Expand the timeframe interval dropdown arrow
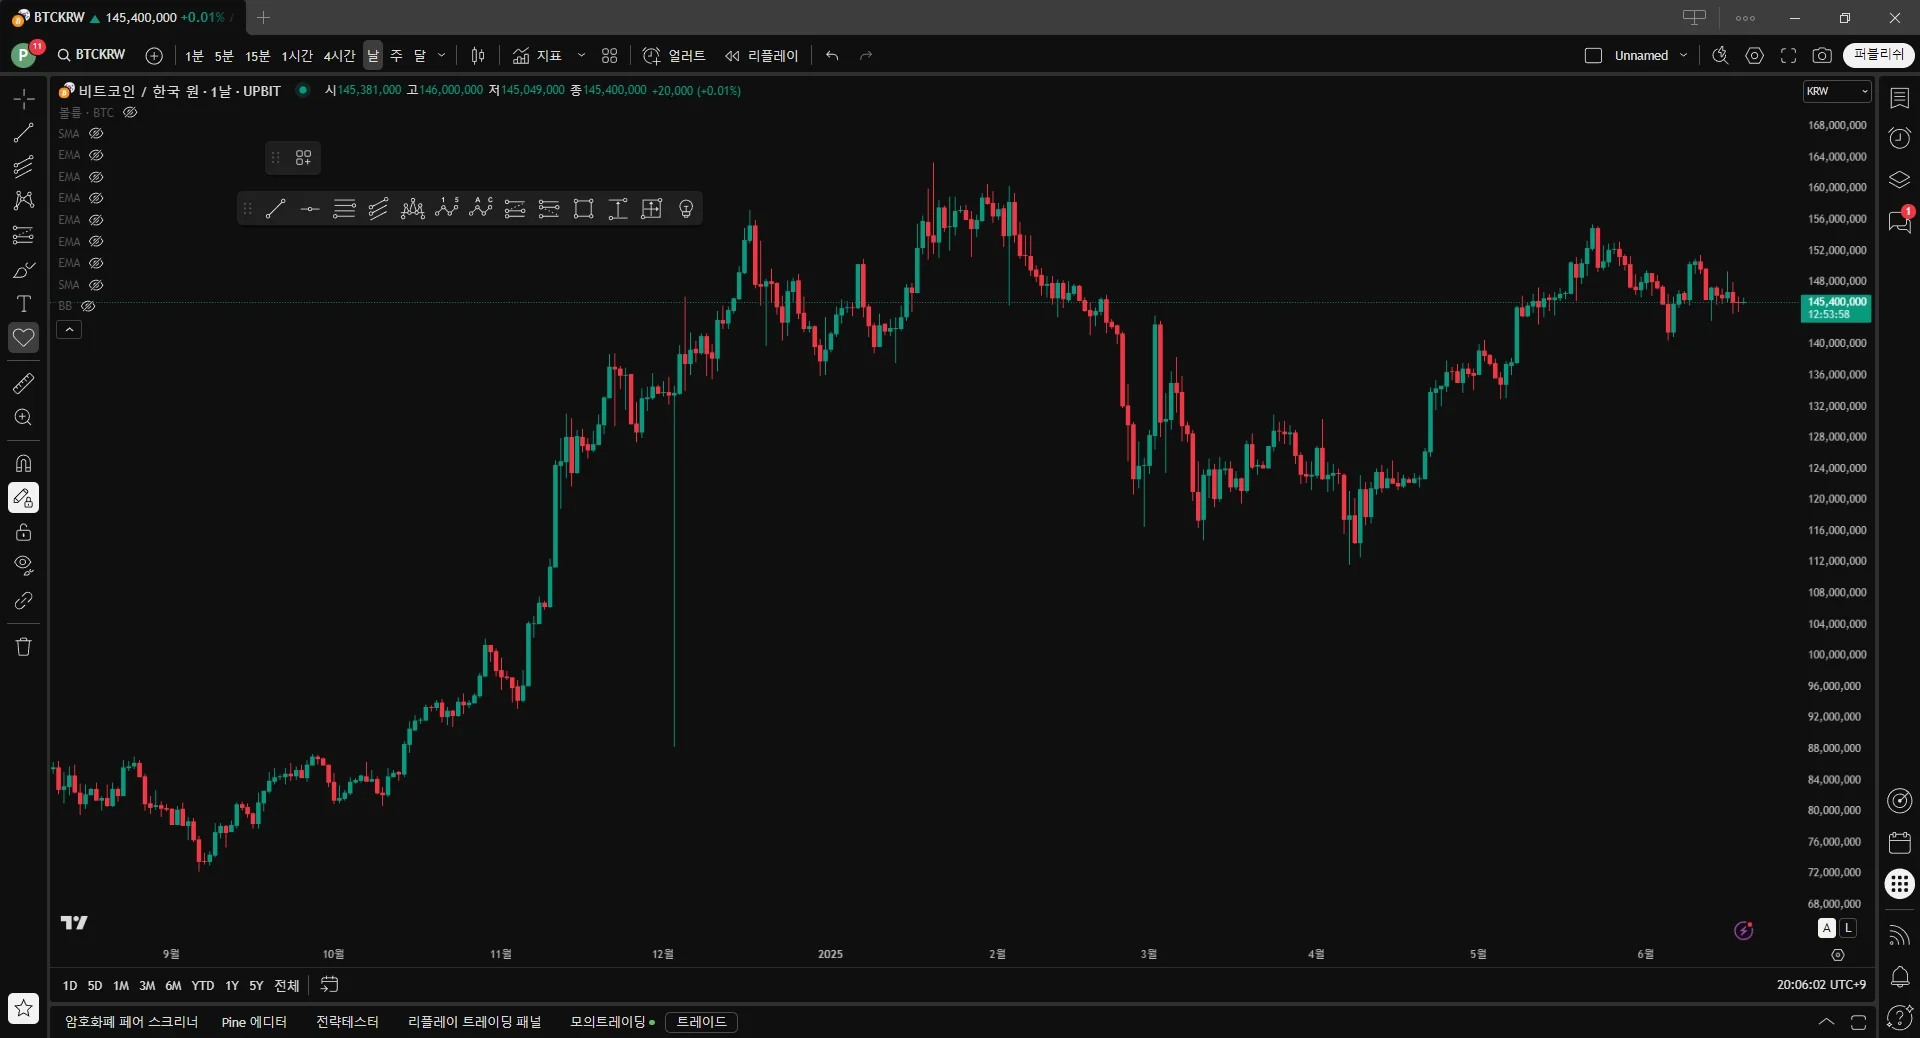 coord(441,56)
